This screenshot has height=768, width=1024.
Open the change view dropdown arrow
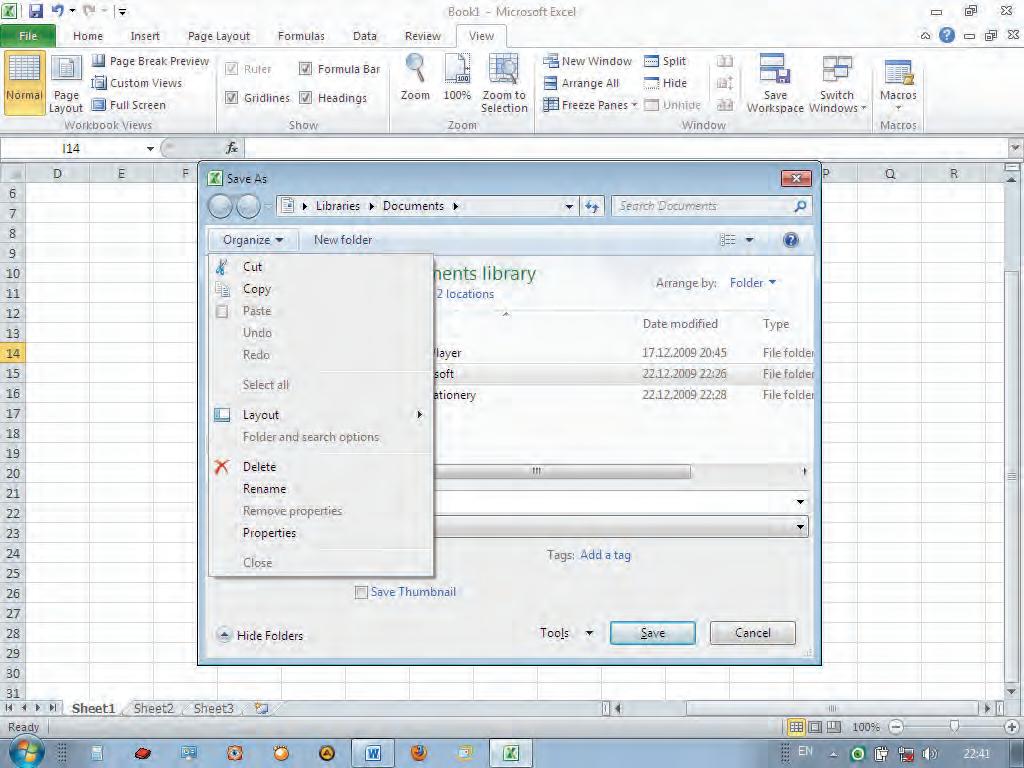pyautogui.click(x=750, y=240)
